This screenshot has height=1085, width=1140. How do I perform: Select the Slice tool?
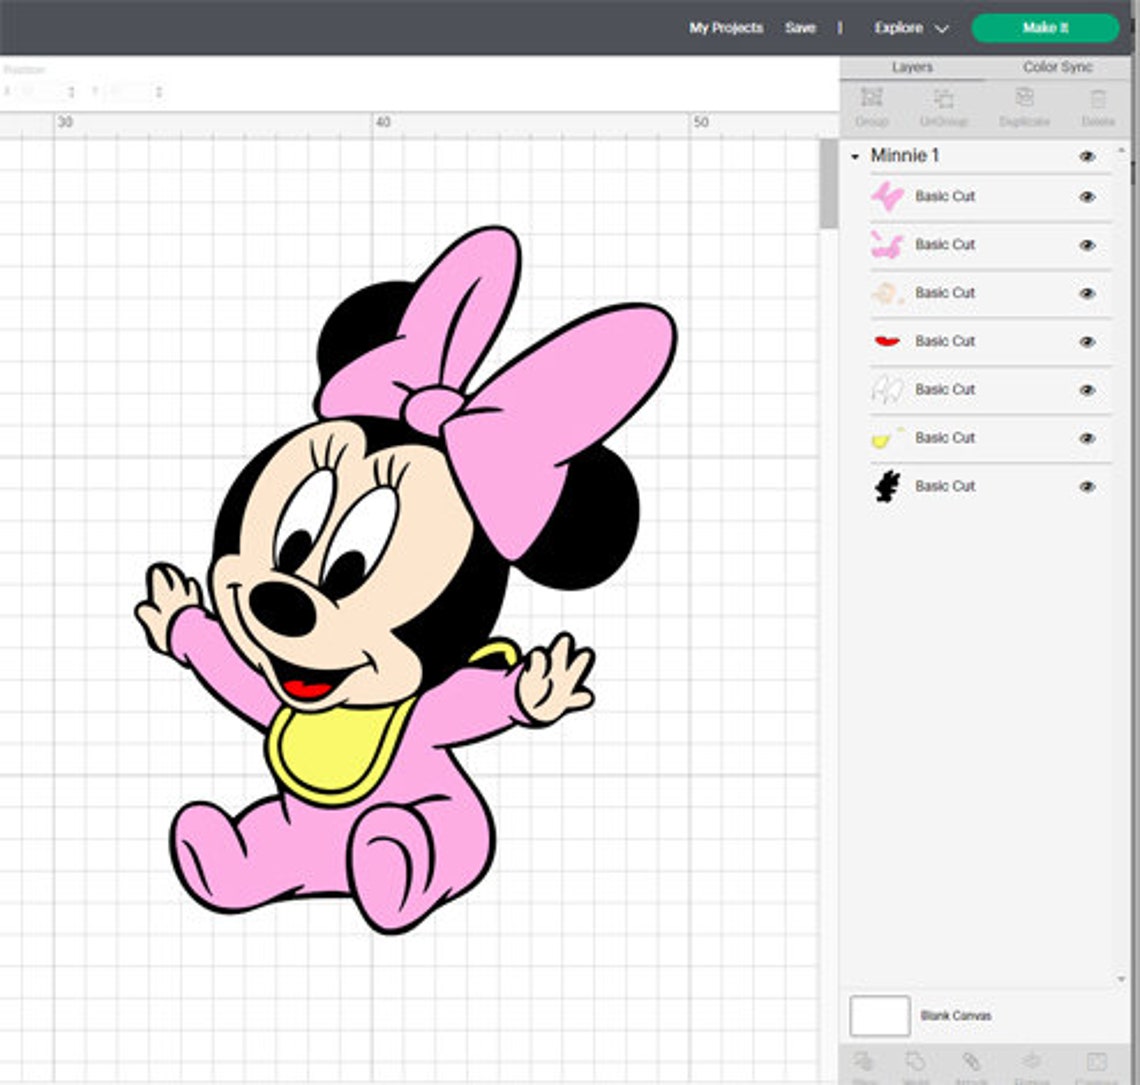[x=862, y=1061]
